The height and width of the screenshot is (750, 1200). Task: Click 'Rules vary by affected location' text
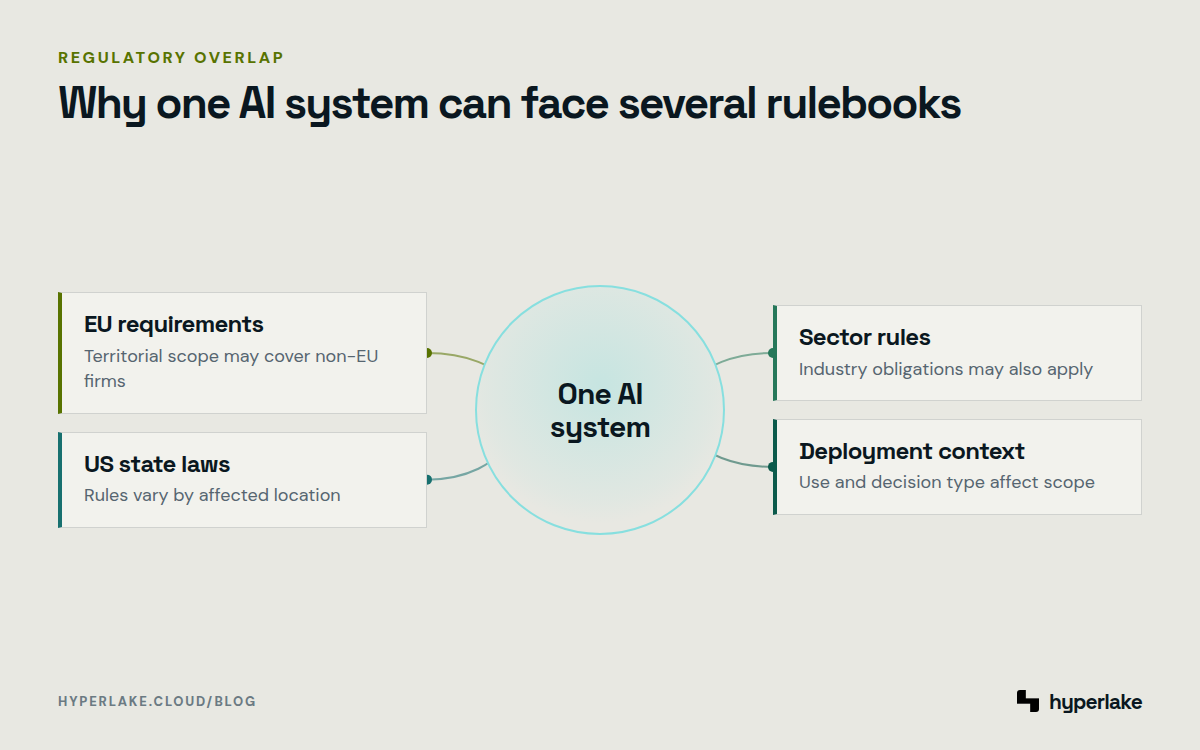[x=212, y=495]
